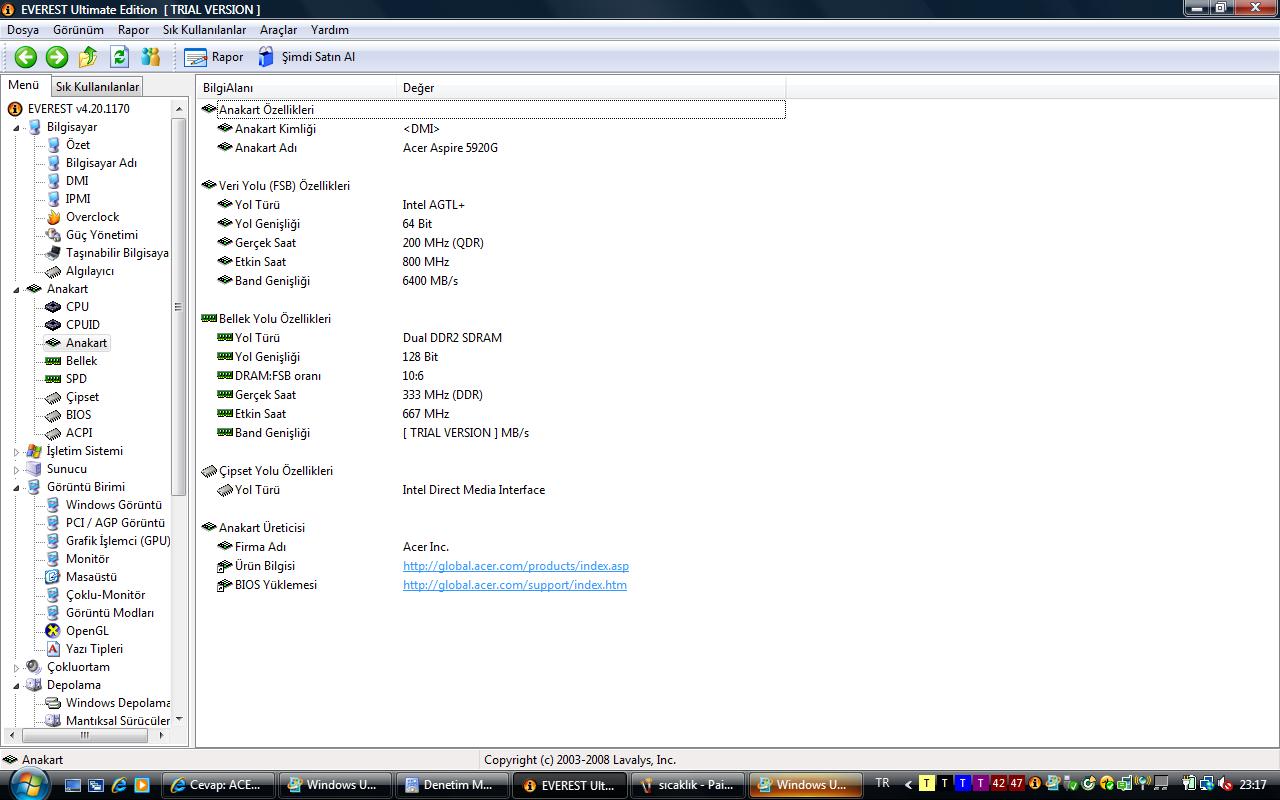Switch to the Sık Kullanılanlar tab
The width and height of the screenshot is (1280, 800).
click(x=97, y=87)
